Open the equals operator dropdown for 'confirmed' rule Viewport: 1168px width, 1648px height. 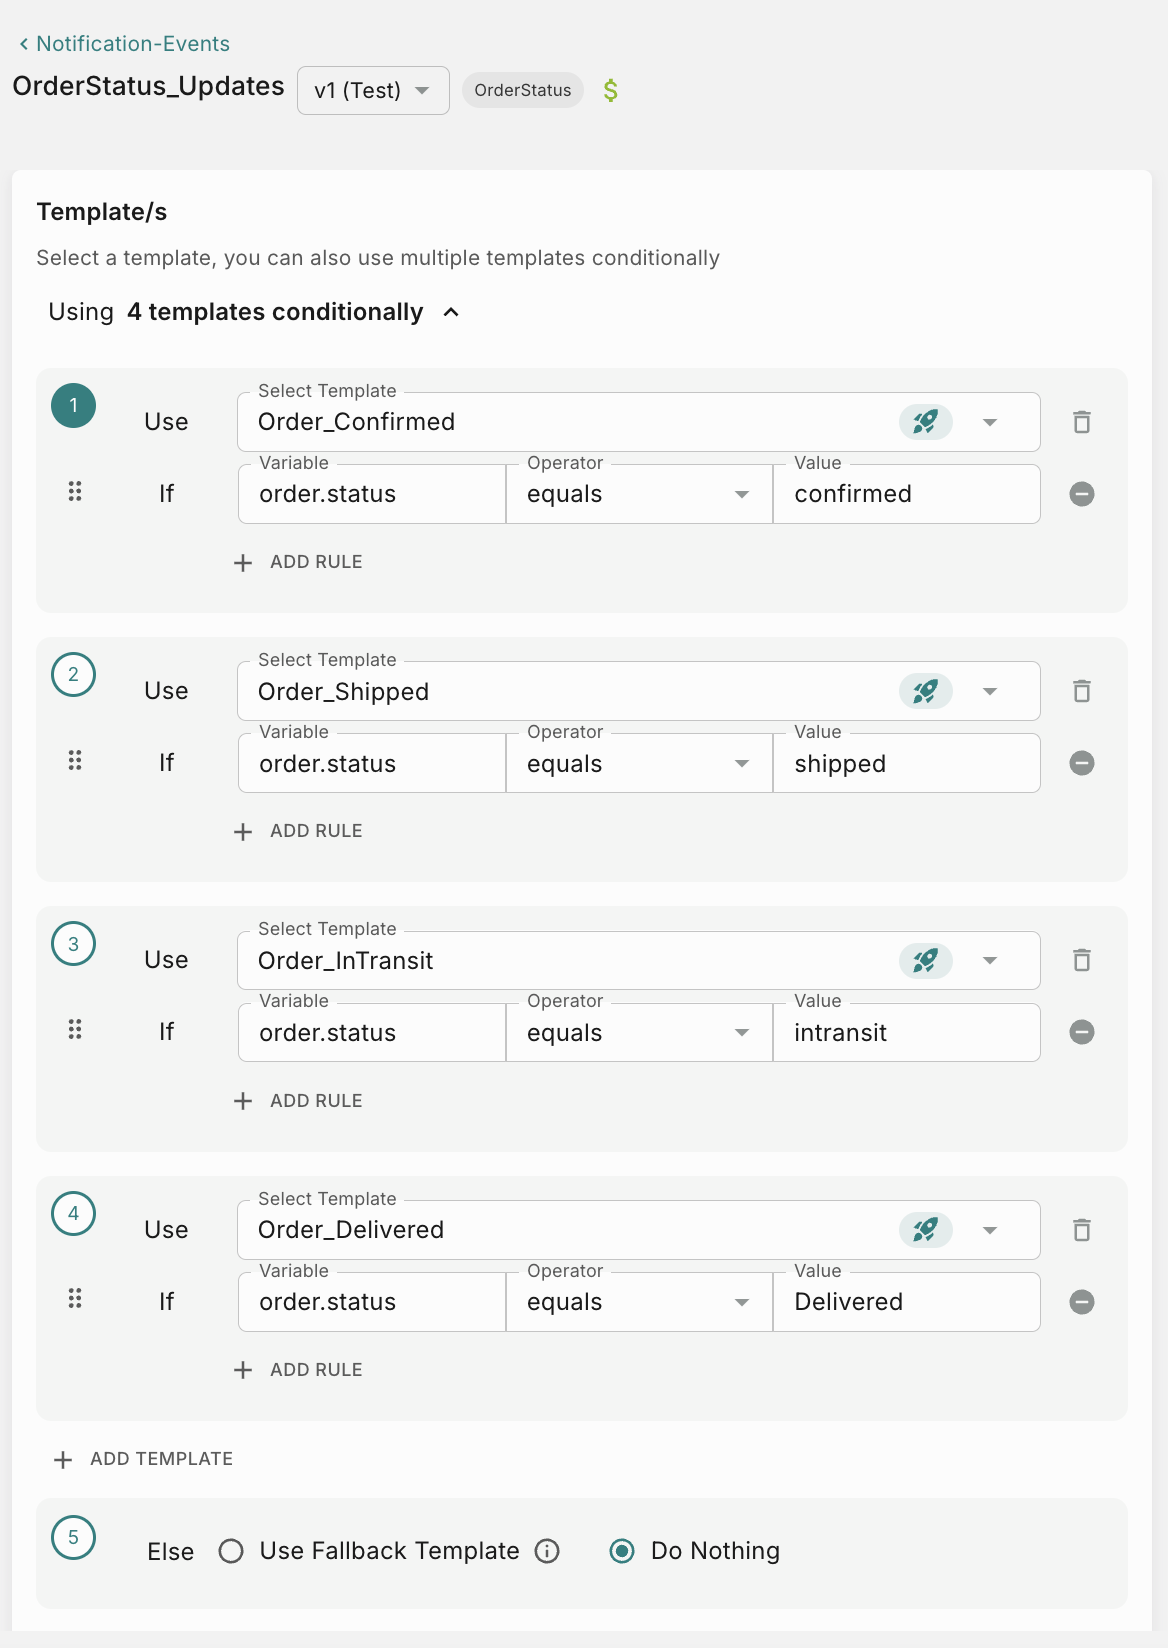click(x=741, y=494)
